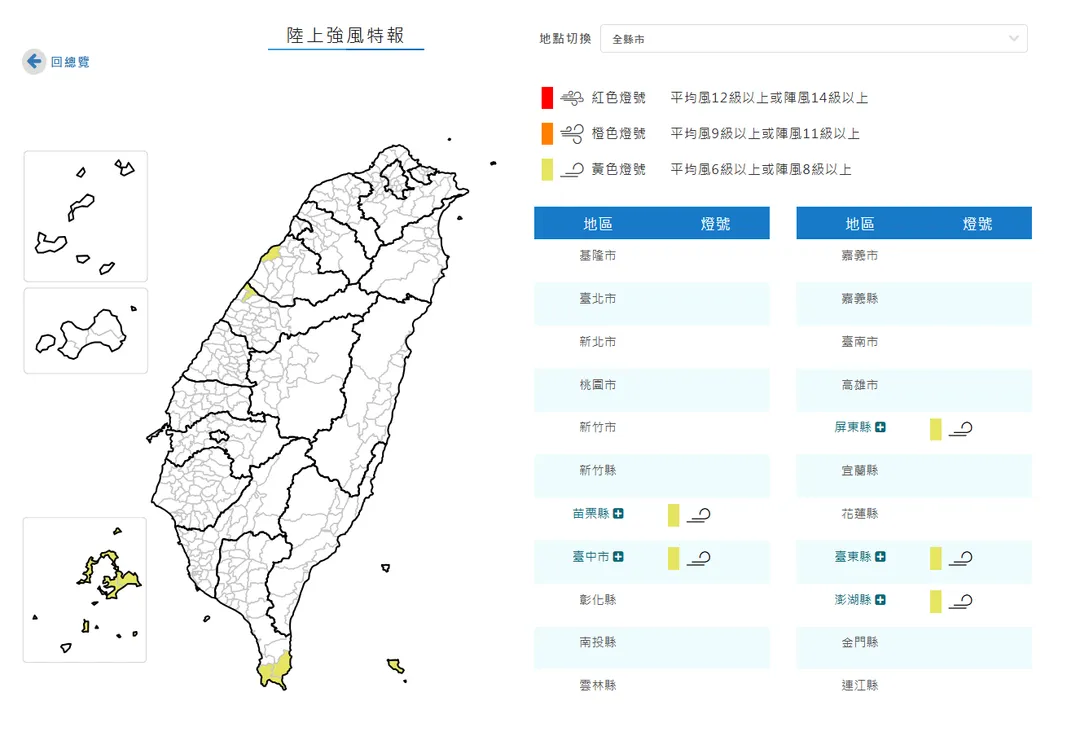Image resolution: width=1080 pixels, height=735 pixels.
Task: Open the 澎湖縣 link
Action: coord(853,600)
